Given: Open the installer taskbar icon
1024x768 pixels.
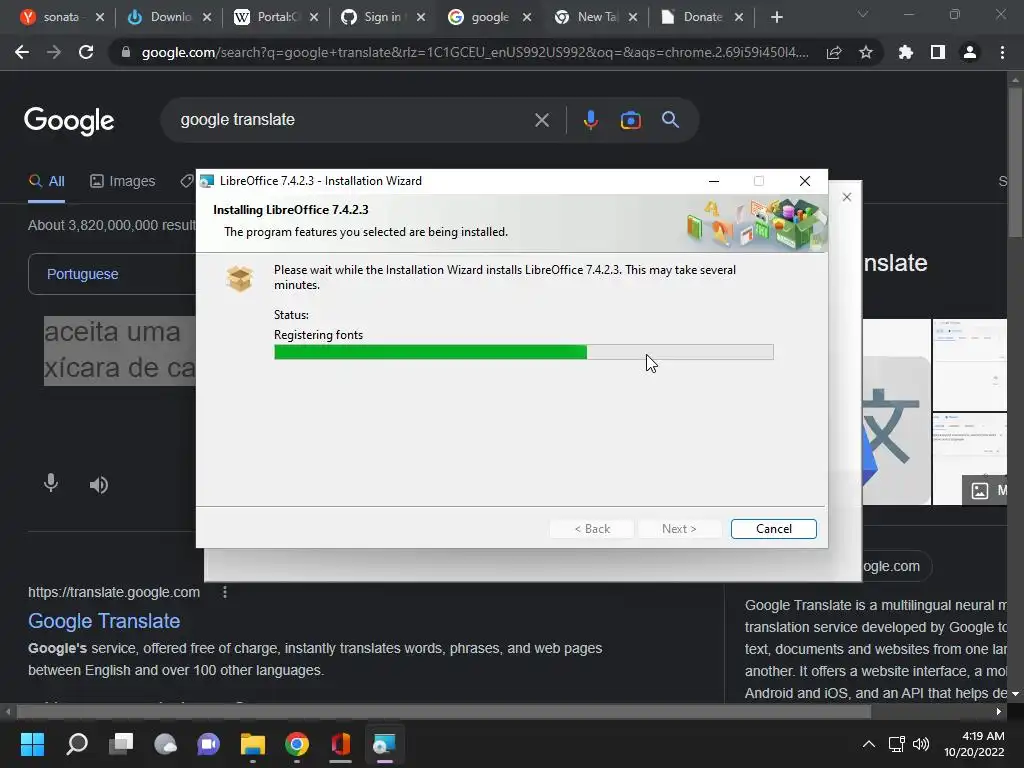Looking at the screenshot, I should coord(384,744).
